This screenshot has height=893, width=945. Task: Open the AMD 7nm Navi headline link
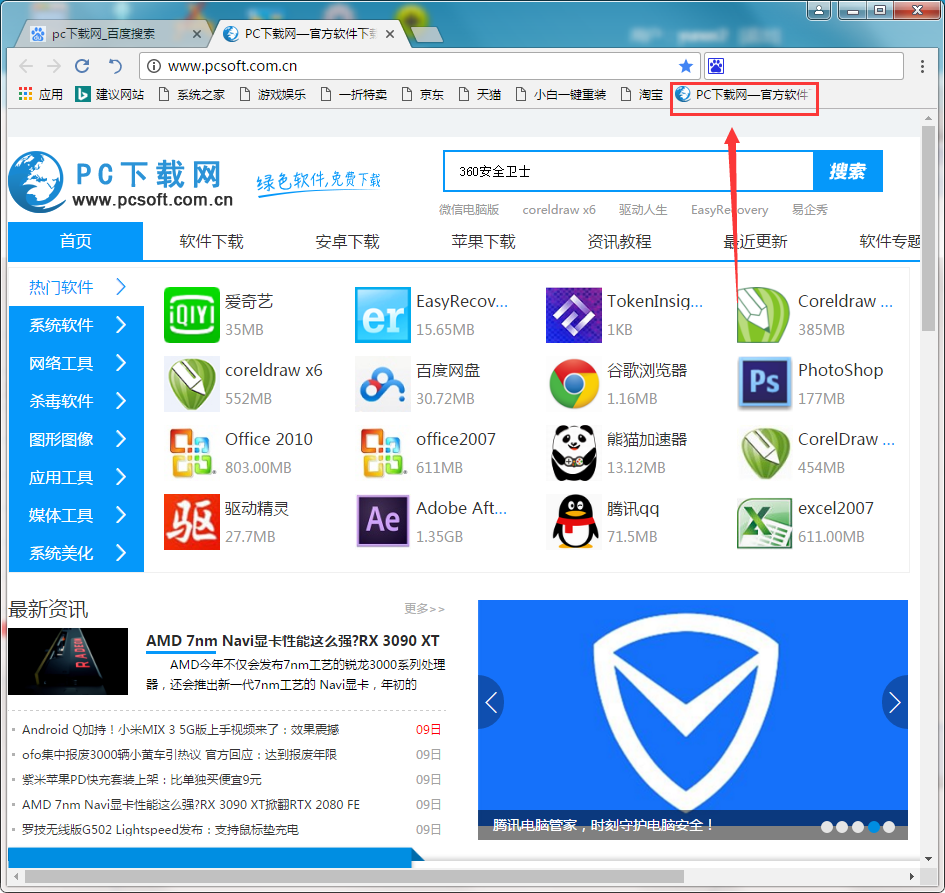pos(292,641)
